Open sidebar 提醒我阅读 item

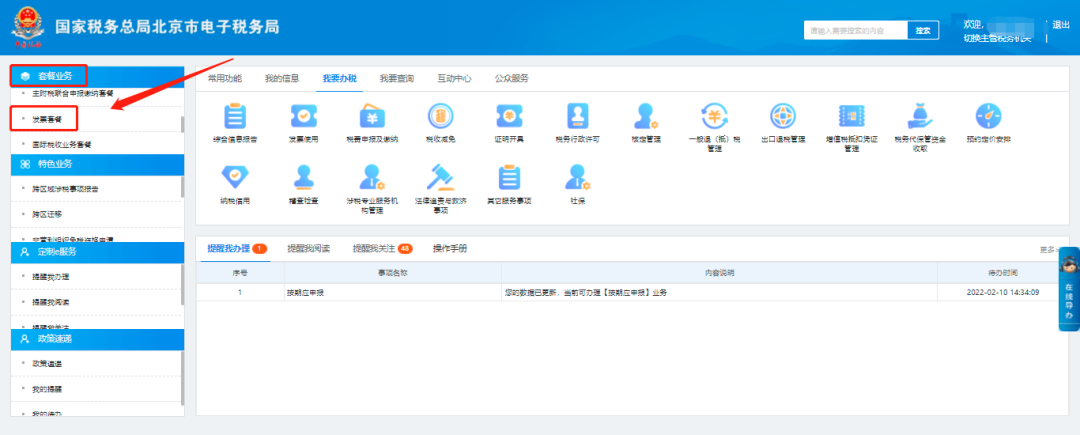click(50, 302)
